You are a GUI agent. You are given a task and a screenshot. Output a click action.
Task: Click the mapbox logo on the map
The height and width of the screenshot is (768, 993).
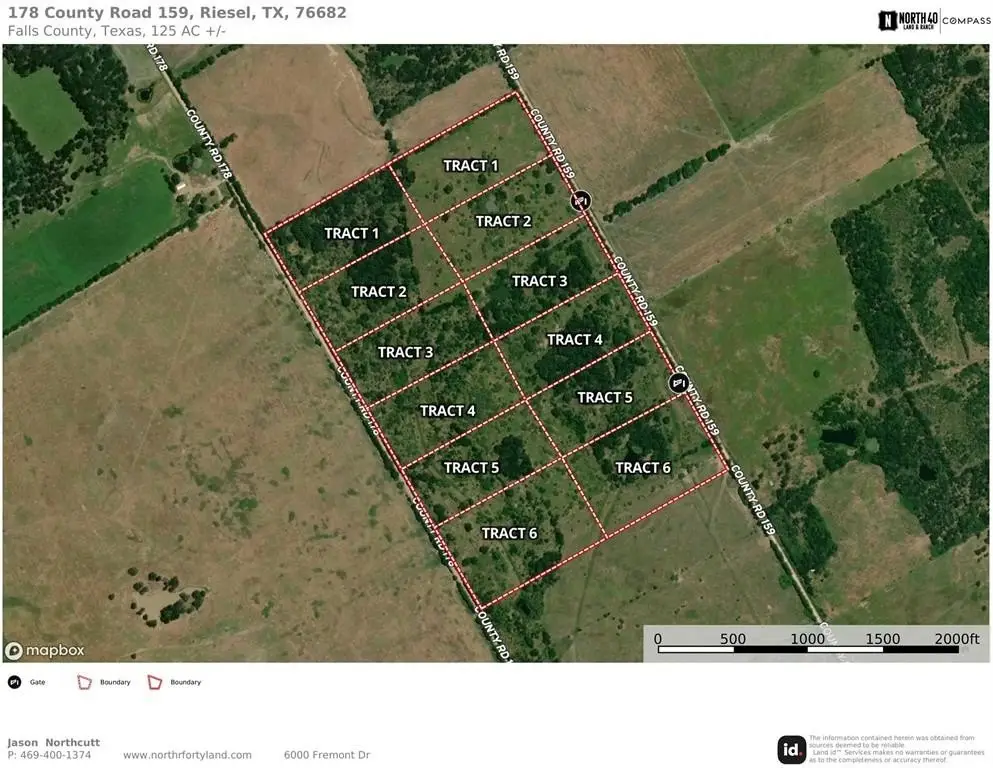[x=45, y=650]
